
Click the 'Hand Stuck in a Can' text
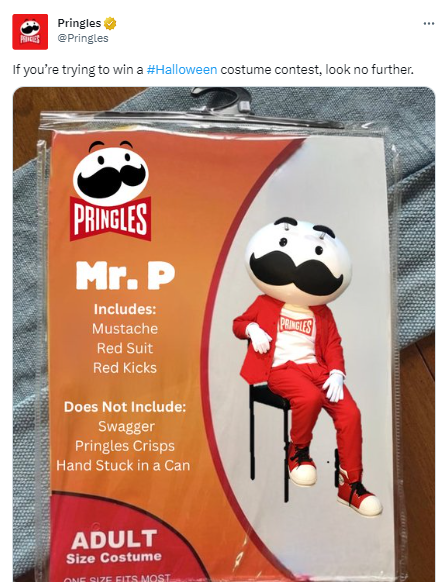[123, 465]
